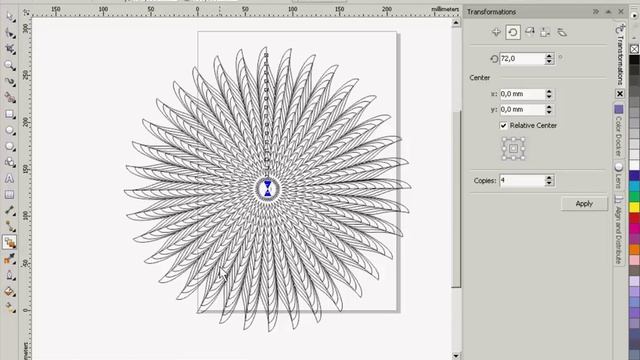Choose bottom-right anchor point in grid

[523, 158]
